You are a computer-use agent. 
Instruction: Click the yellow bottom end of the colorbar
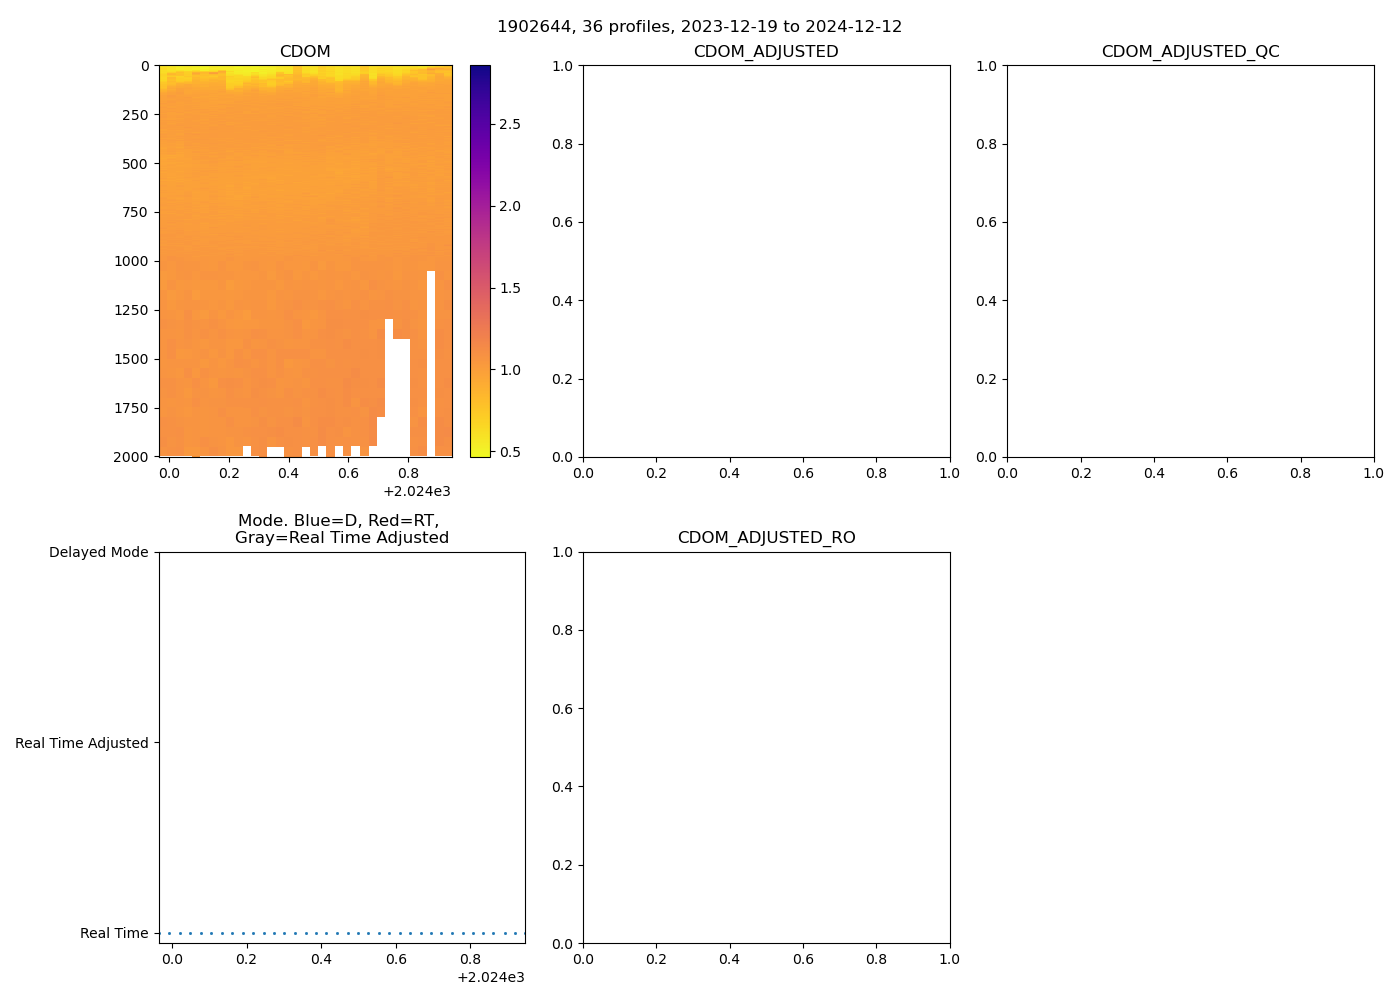click(480, 451)
